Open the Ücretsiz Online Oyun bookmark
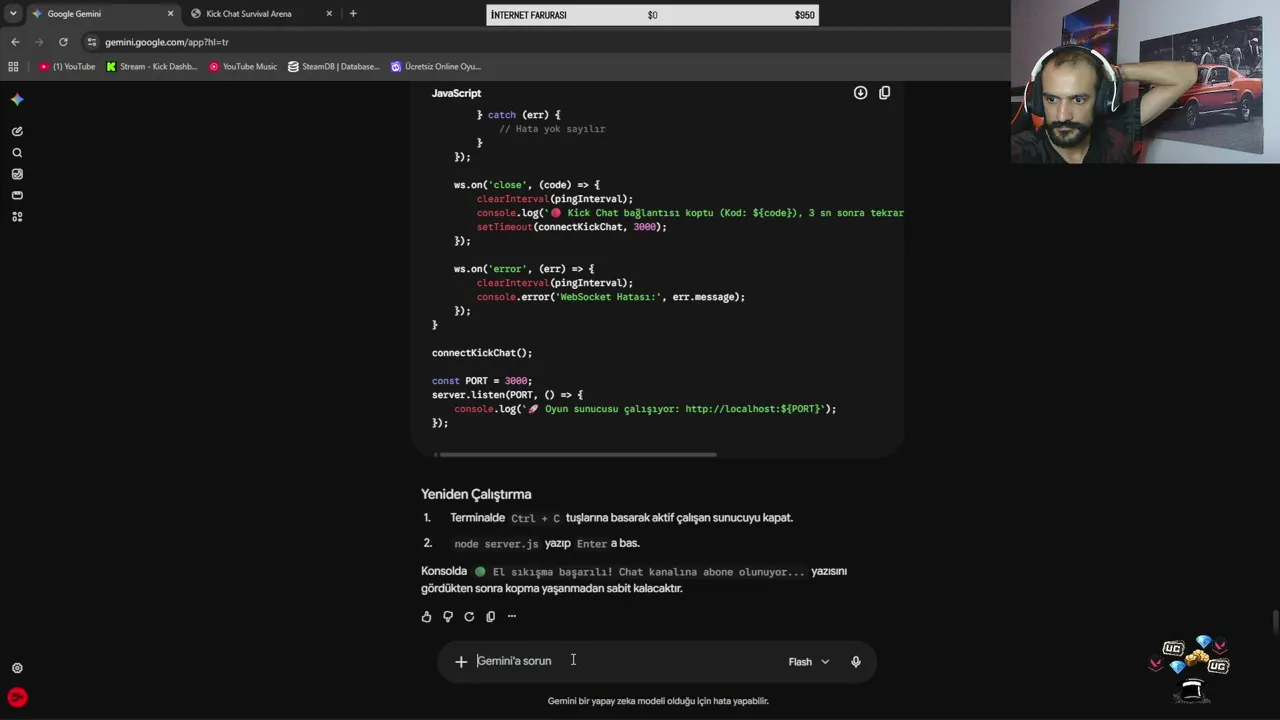This screenshot has width=1280, height=720. tap(436, 67)
